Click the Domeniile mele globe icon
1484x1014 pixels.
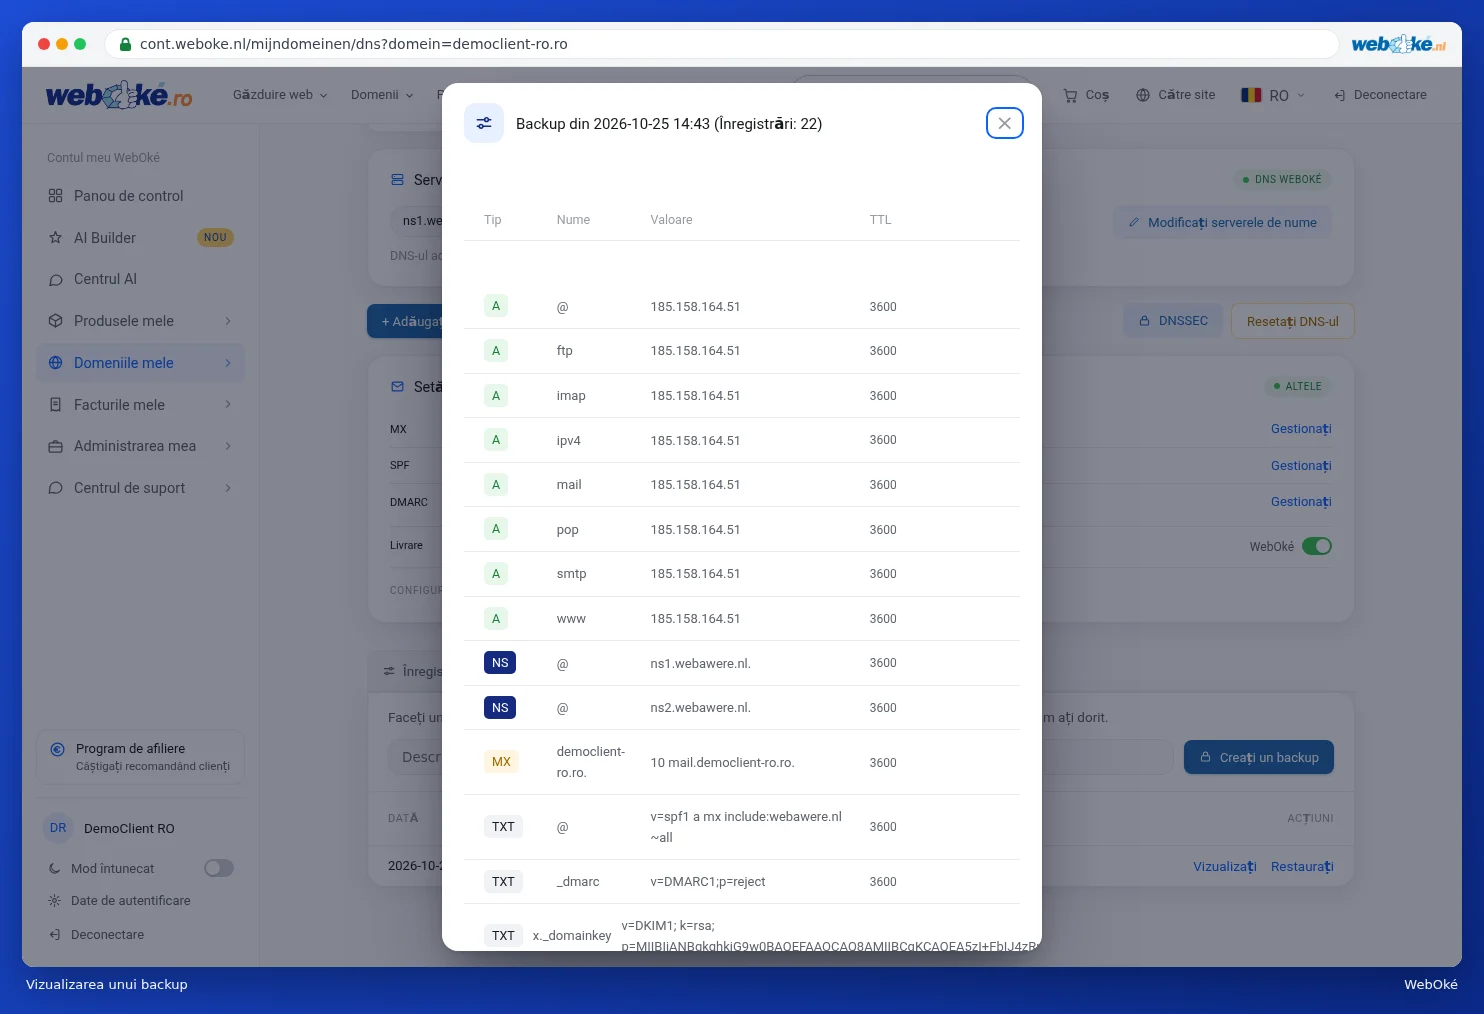pos(55,363)
